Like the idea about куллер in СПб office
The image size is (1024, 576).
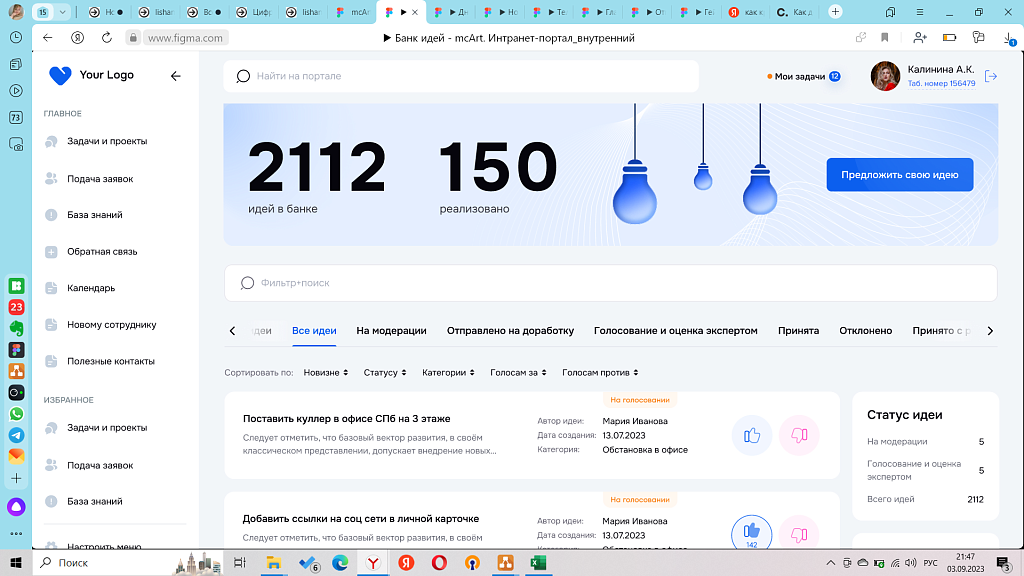pyautogui.click(x=752, y=436)
